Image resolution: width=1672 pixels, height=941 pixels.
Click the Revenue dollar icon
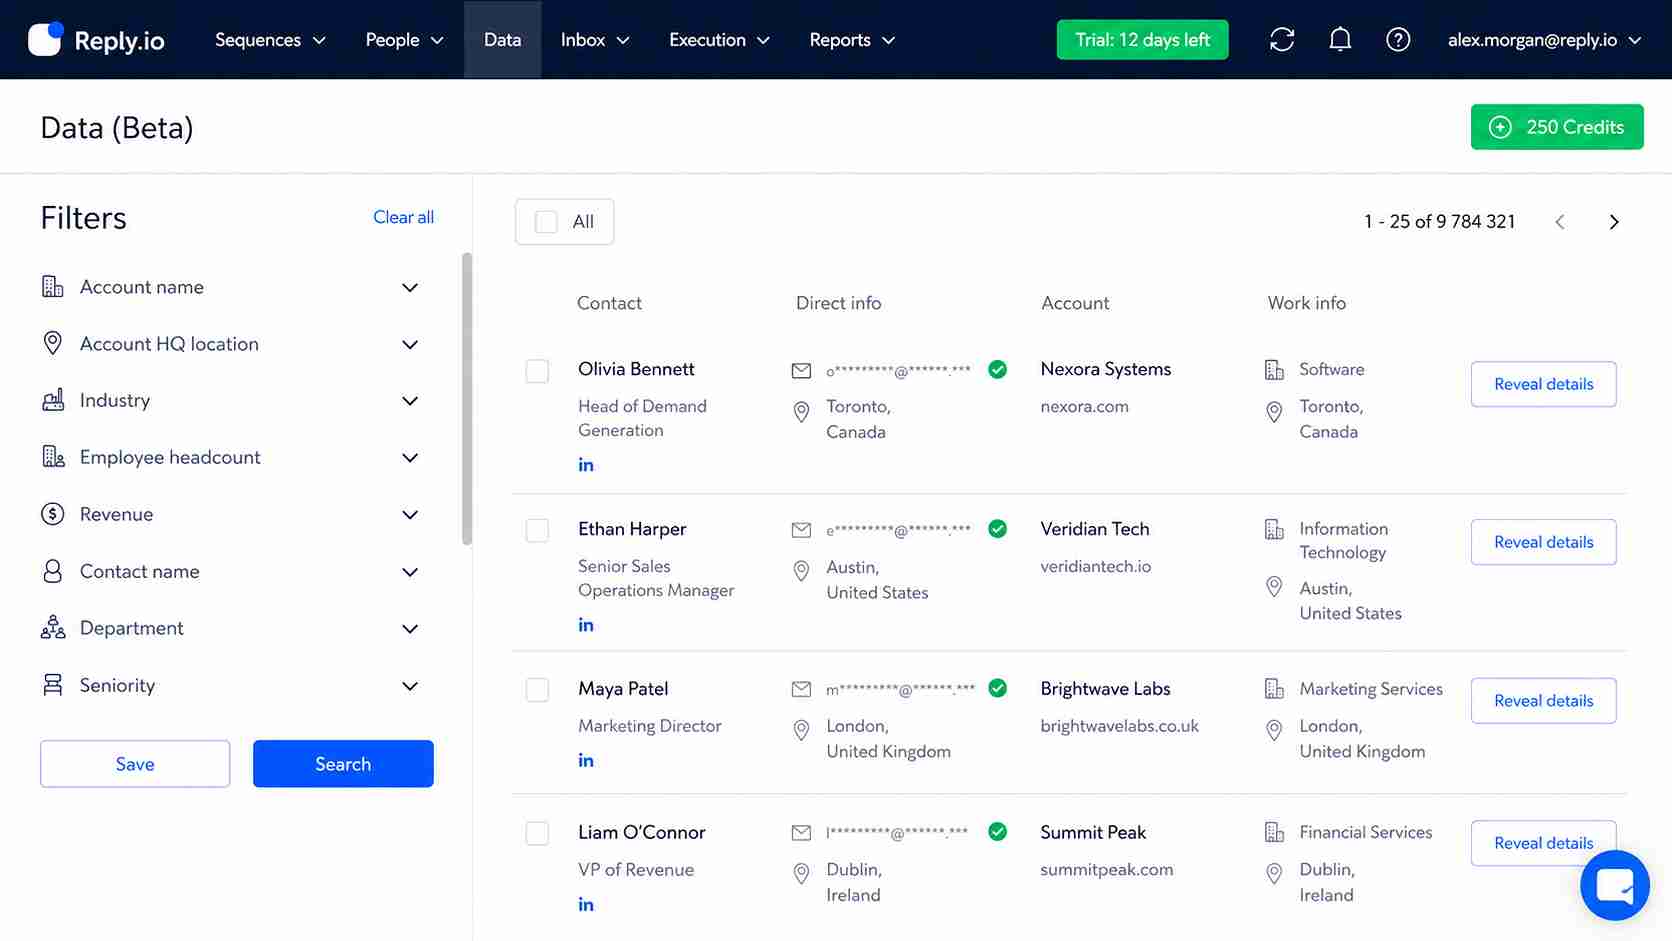(53, 514)
